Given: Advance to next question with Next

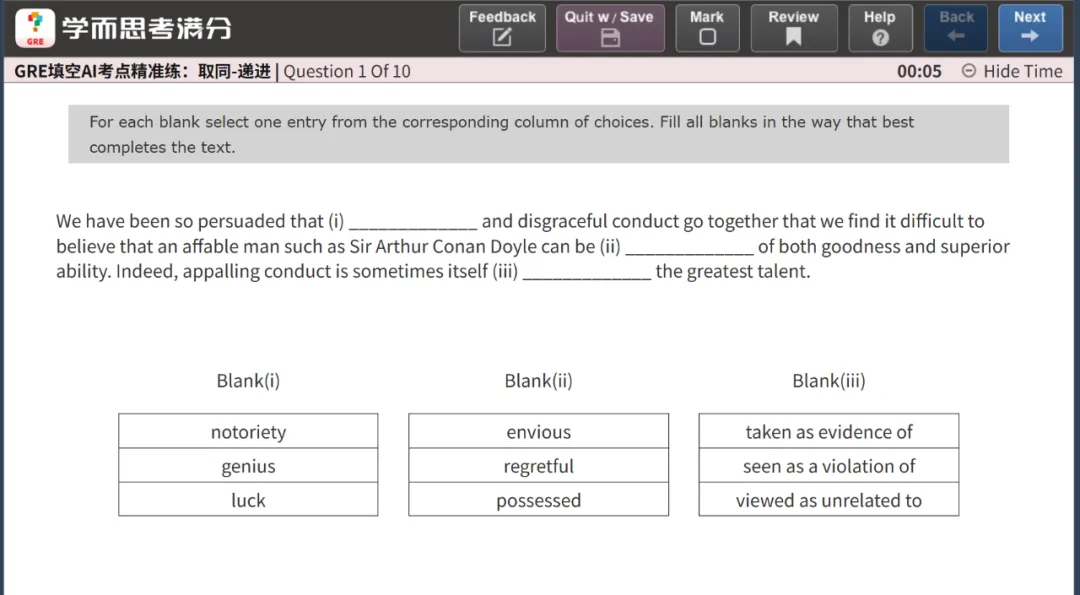Looking at the screenshot, I should pyautogui.click(x=1030, y=28).
